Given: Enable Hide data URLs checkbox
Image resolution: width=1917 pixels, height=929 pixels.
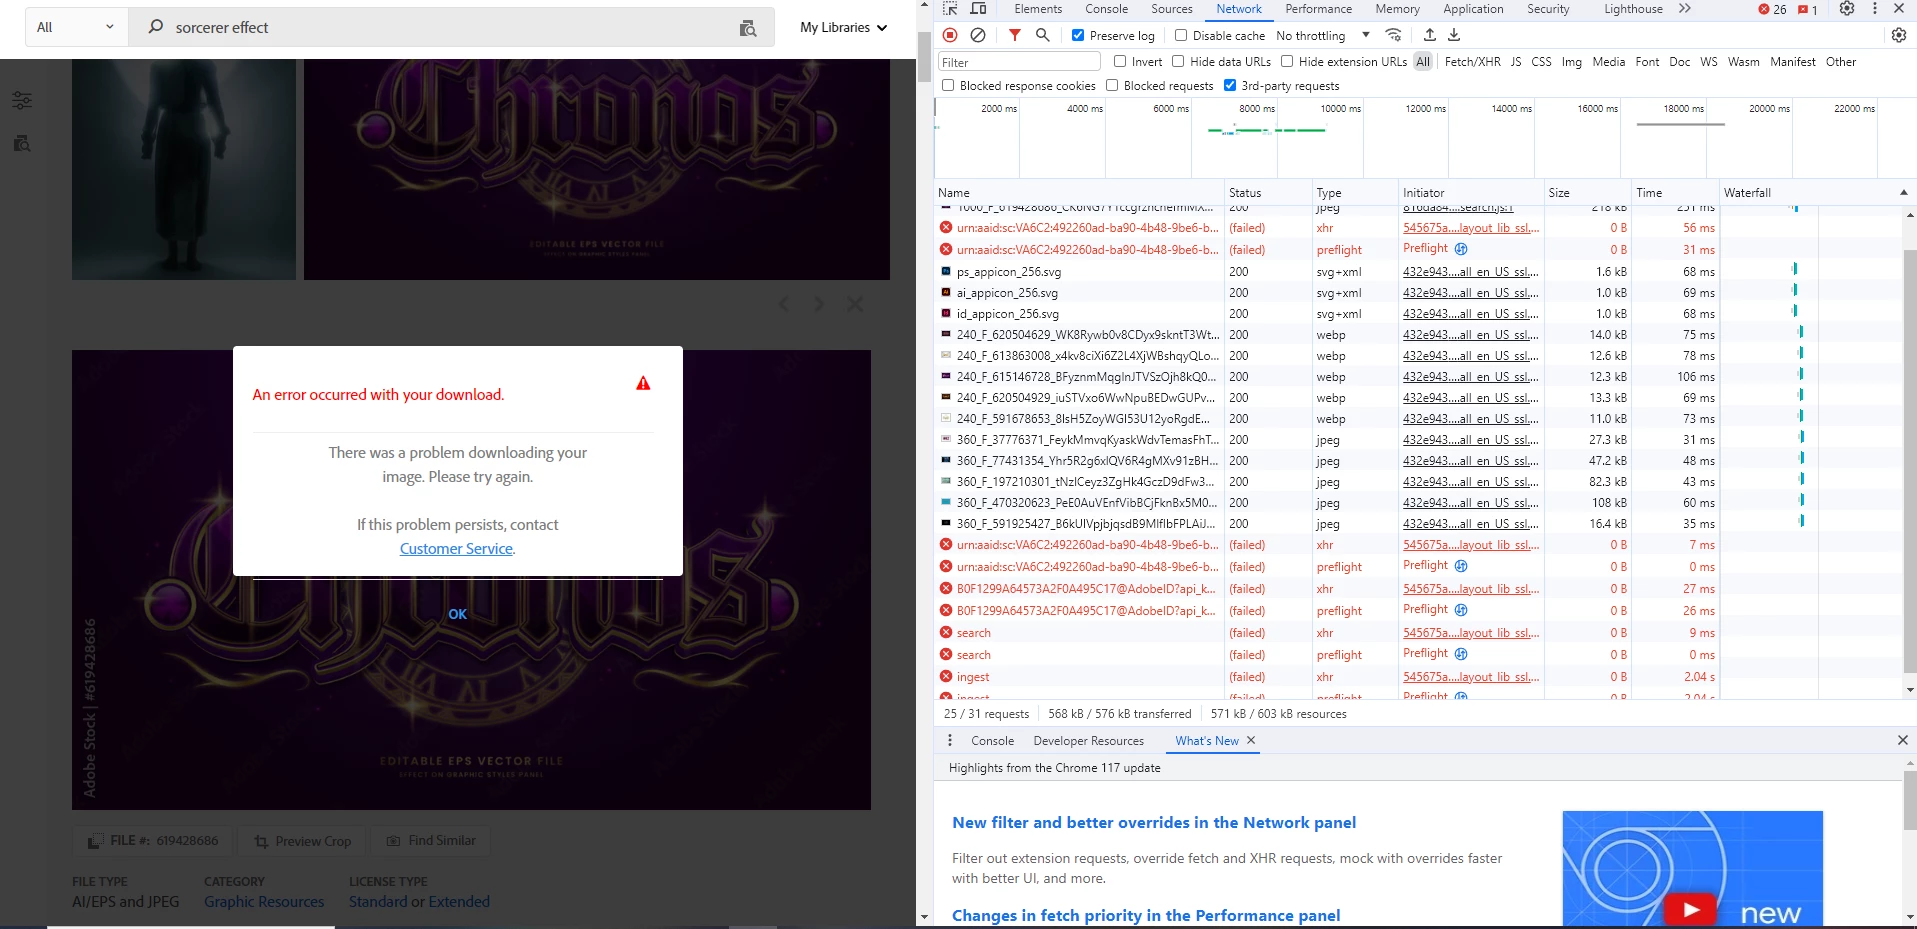Looking at the screenshot, I should 1178,61.
